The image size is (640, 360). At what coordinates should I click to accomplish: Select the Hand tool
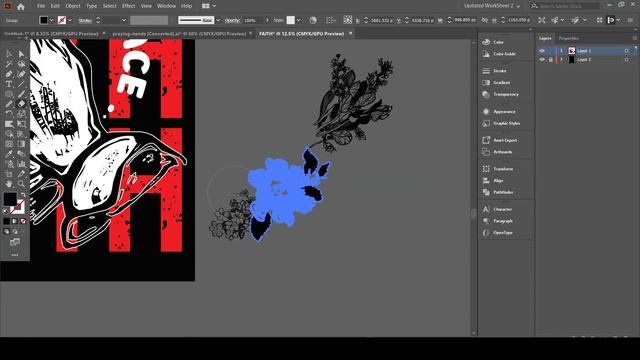pos(9,184)
